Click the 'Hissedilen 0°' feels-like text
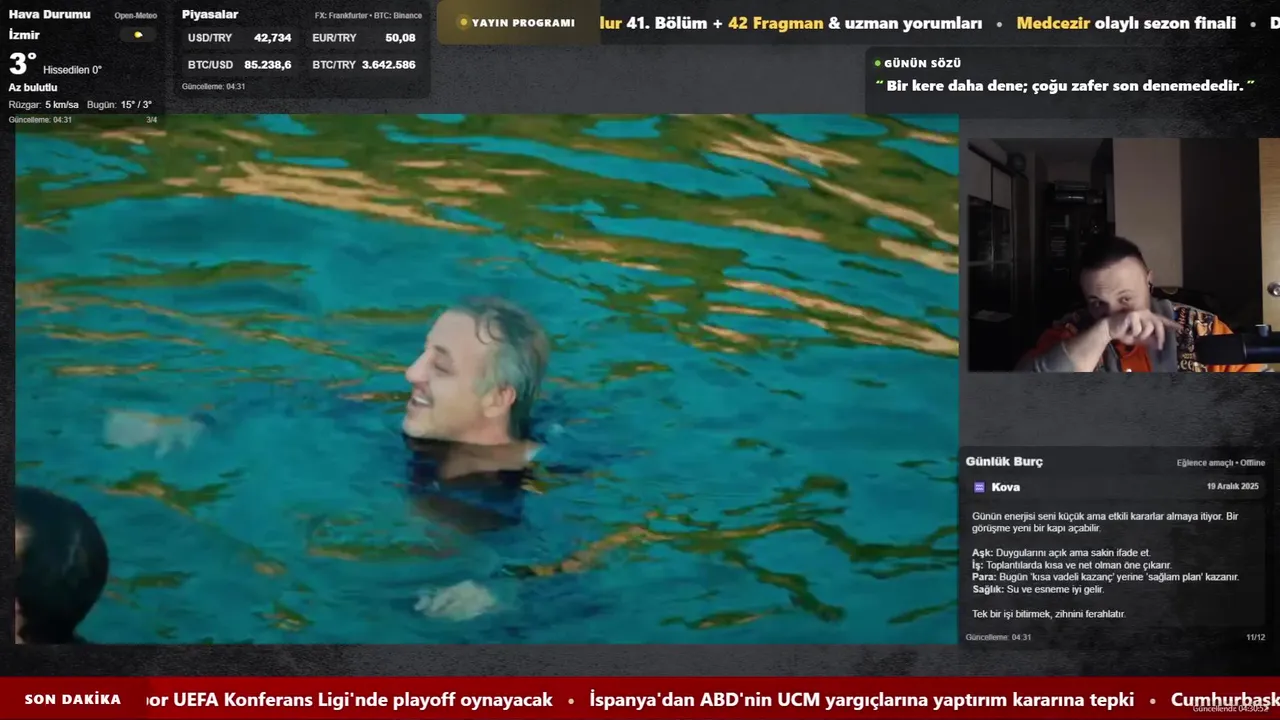The height and width of the screenshot is (720, 1280). [x=72, y=70]
